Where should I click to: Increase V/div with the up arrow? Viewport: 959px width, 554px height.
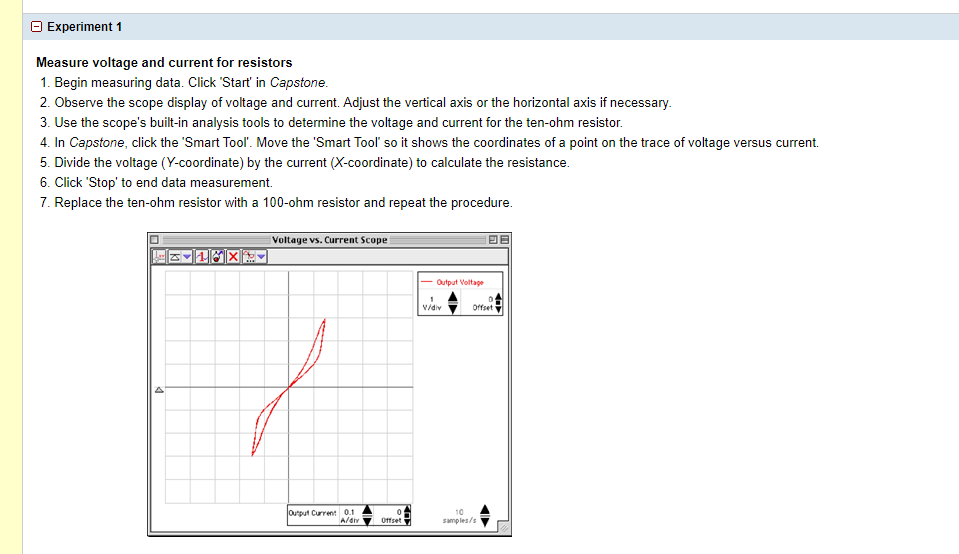[x=453, y=297]
